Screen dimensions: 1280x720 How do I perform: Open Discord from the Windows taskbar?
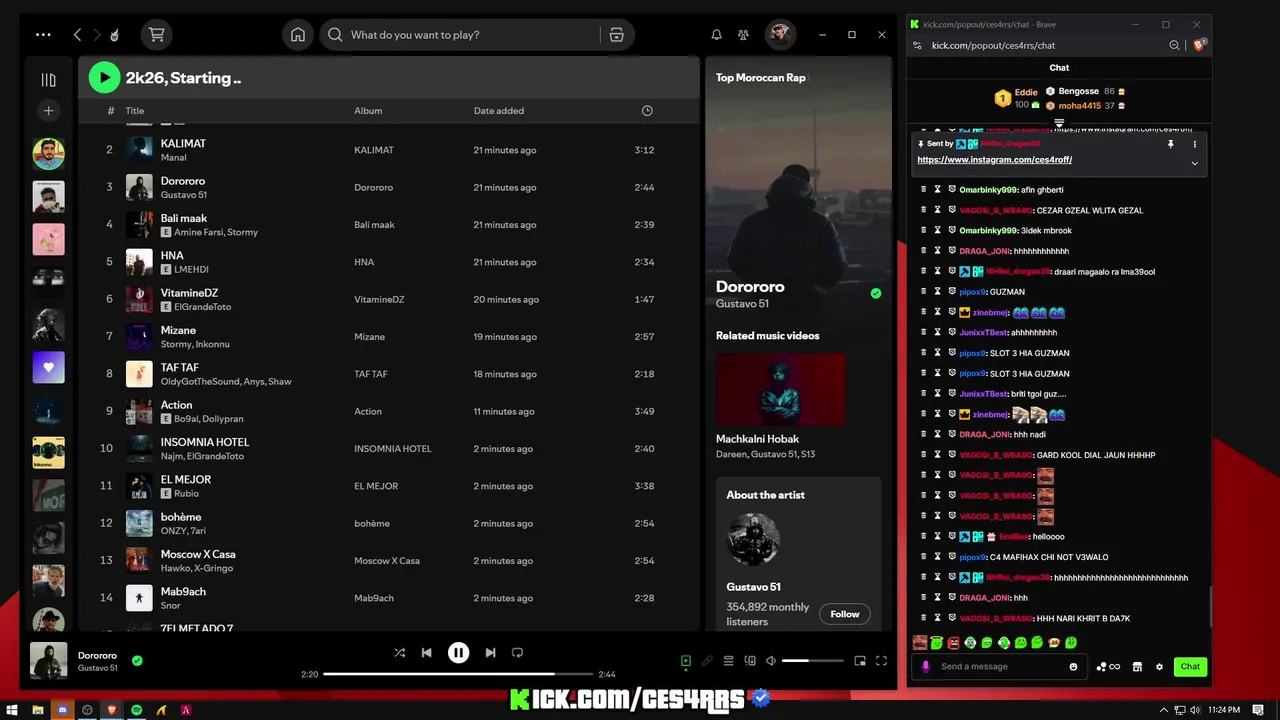pyautogui.click(x=62, y=710)
